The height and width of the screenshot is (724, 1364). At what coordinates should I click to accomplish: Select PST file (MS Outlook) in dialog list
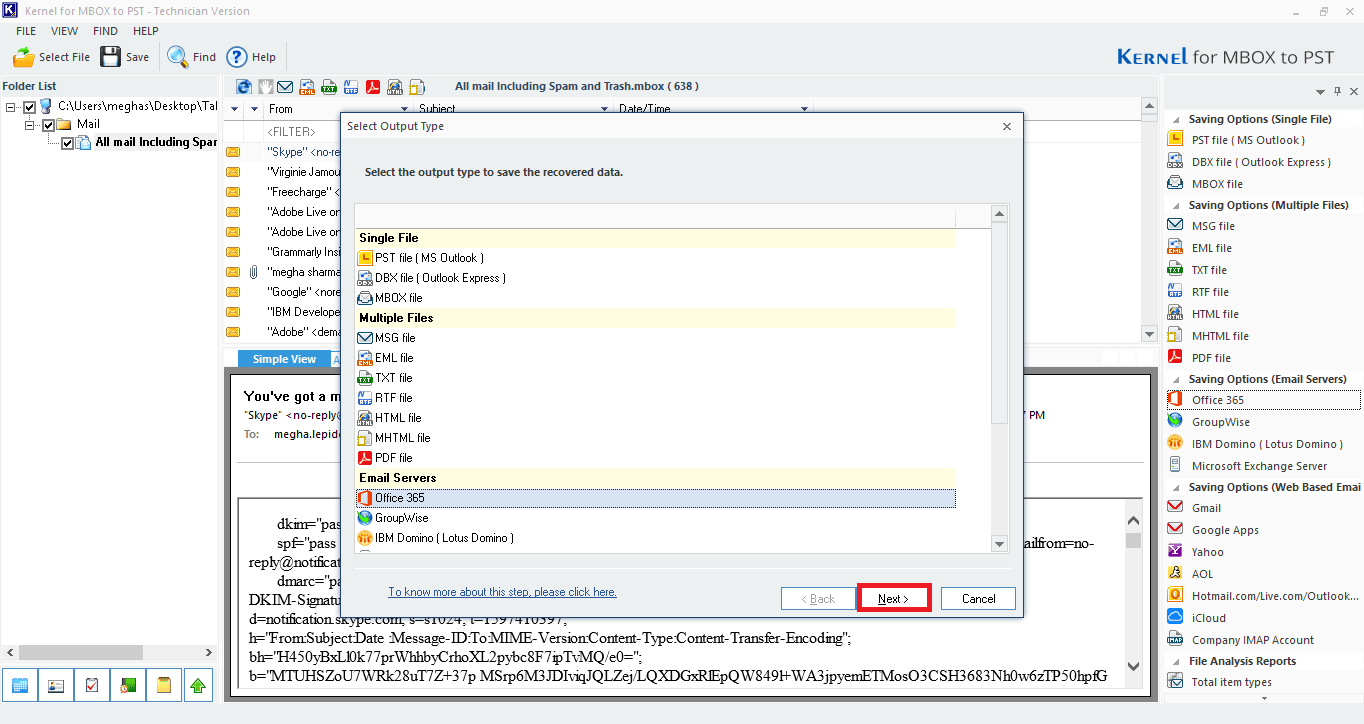click(656, 258)
